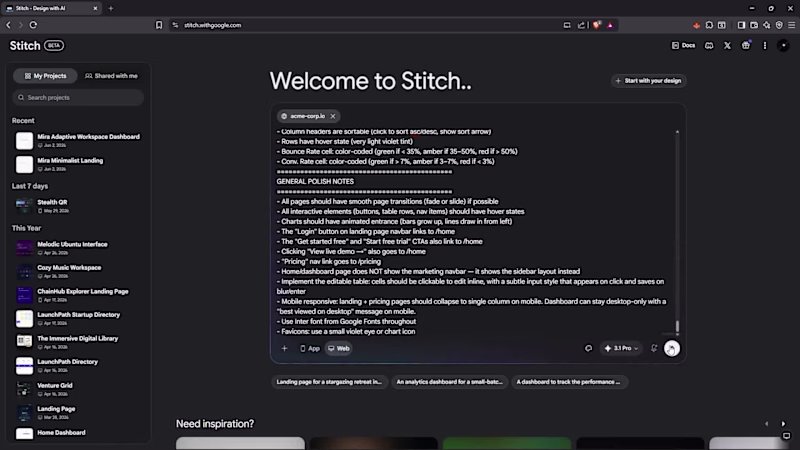Image resolution: width=800 pixels, height=450 pixels.
Task: Open the Docs link in header
Action: coord(683,45)
